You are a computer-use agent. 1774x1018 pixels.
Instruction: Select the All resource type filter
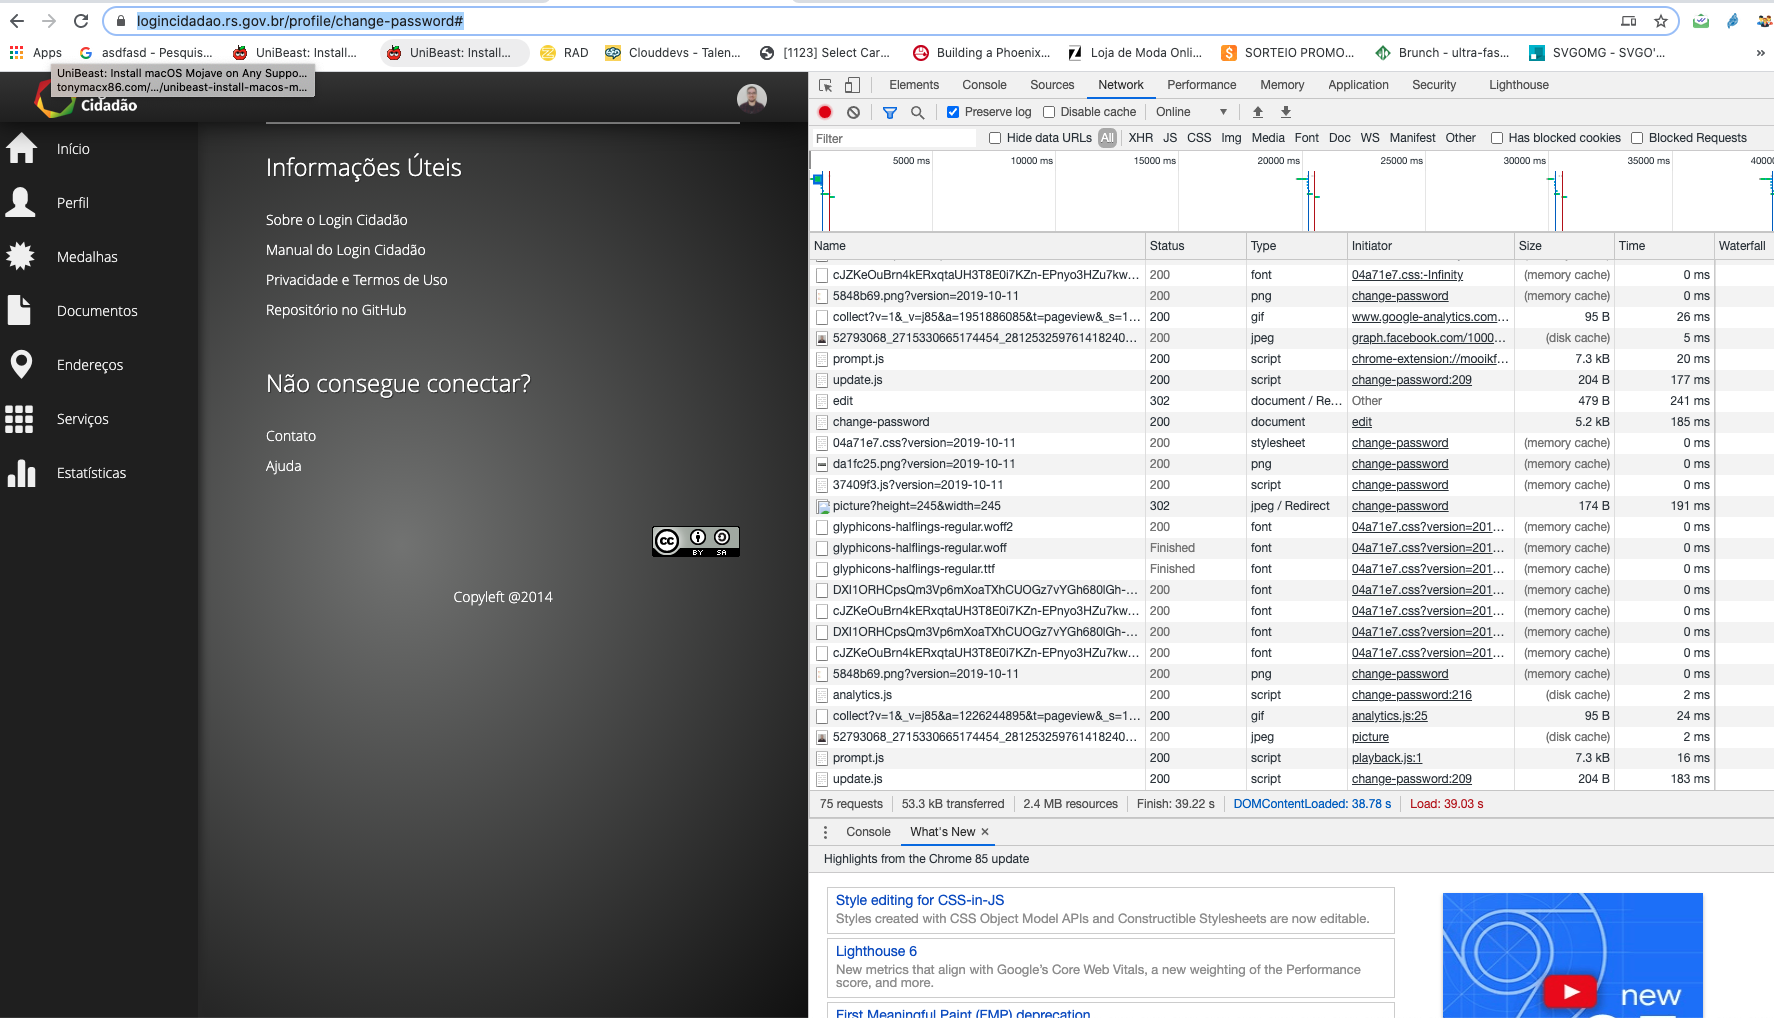click(1107, 138)
